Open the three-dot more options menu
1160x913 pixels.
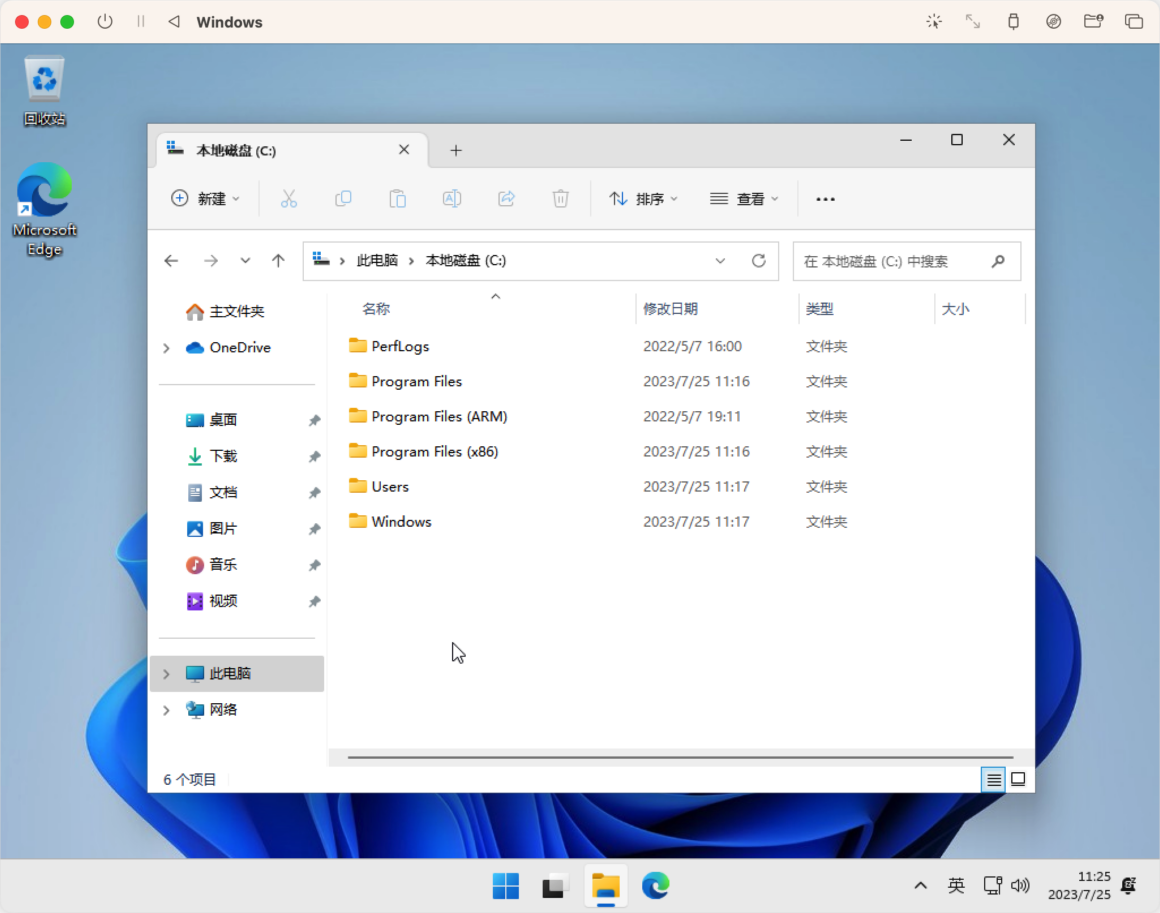point(826,199)
